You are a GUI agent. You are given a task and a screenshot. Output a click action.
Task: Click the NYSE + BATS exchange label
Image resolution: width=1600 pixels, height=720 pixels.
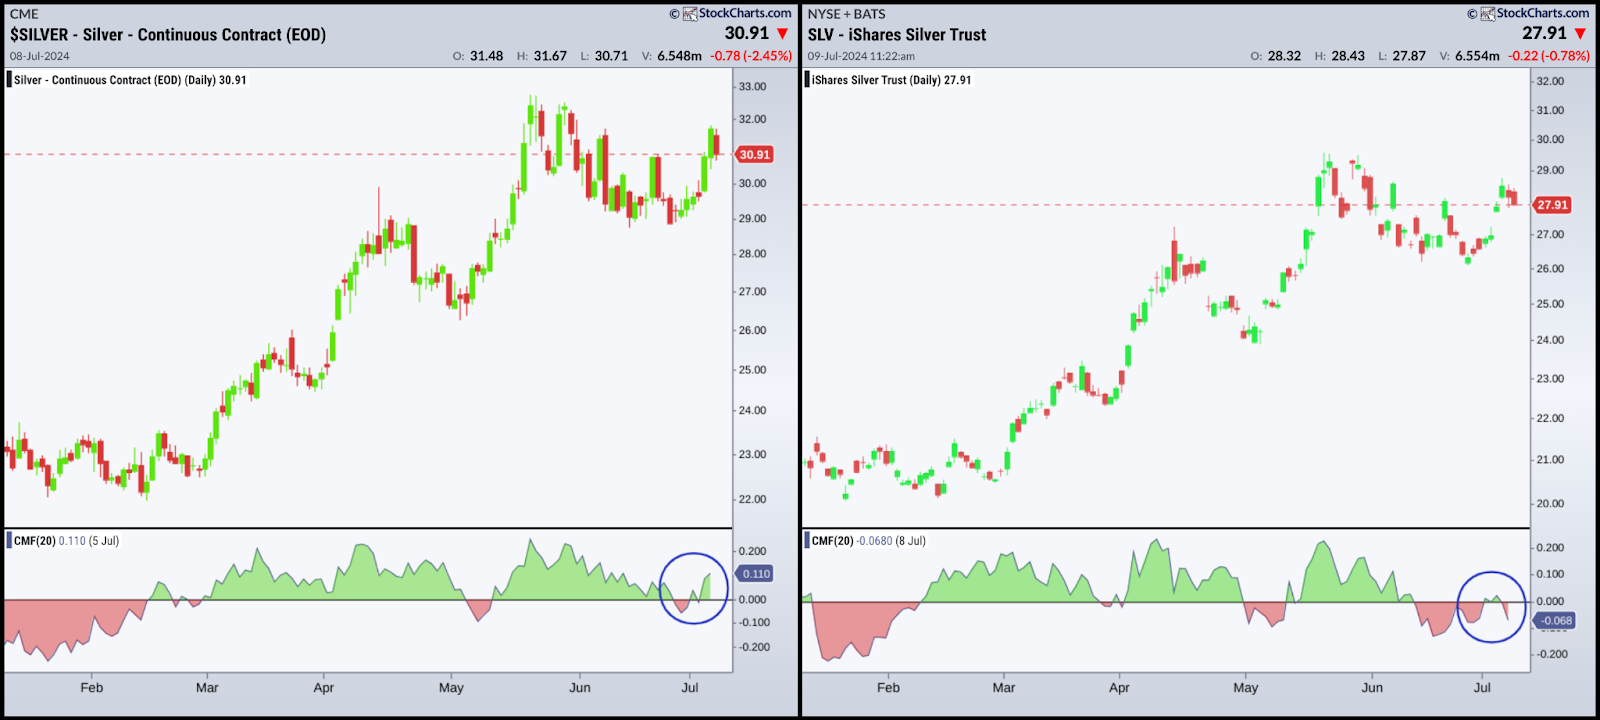coord(846,14)
